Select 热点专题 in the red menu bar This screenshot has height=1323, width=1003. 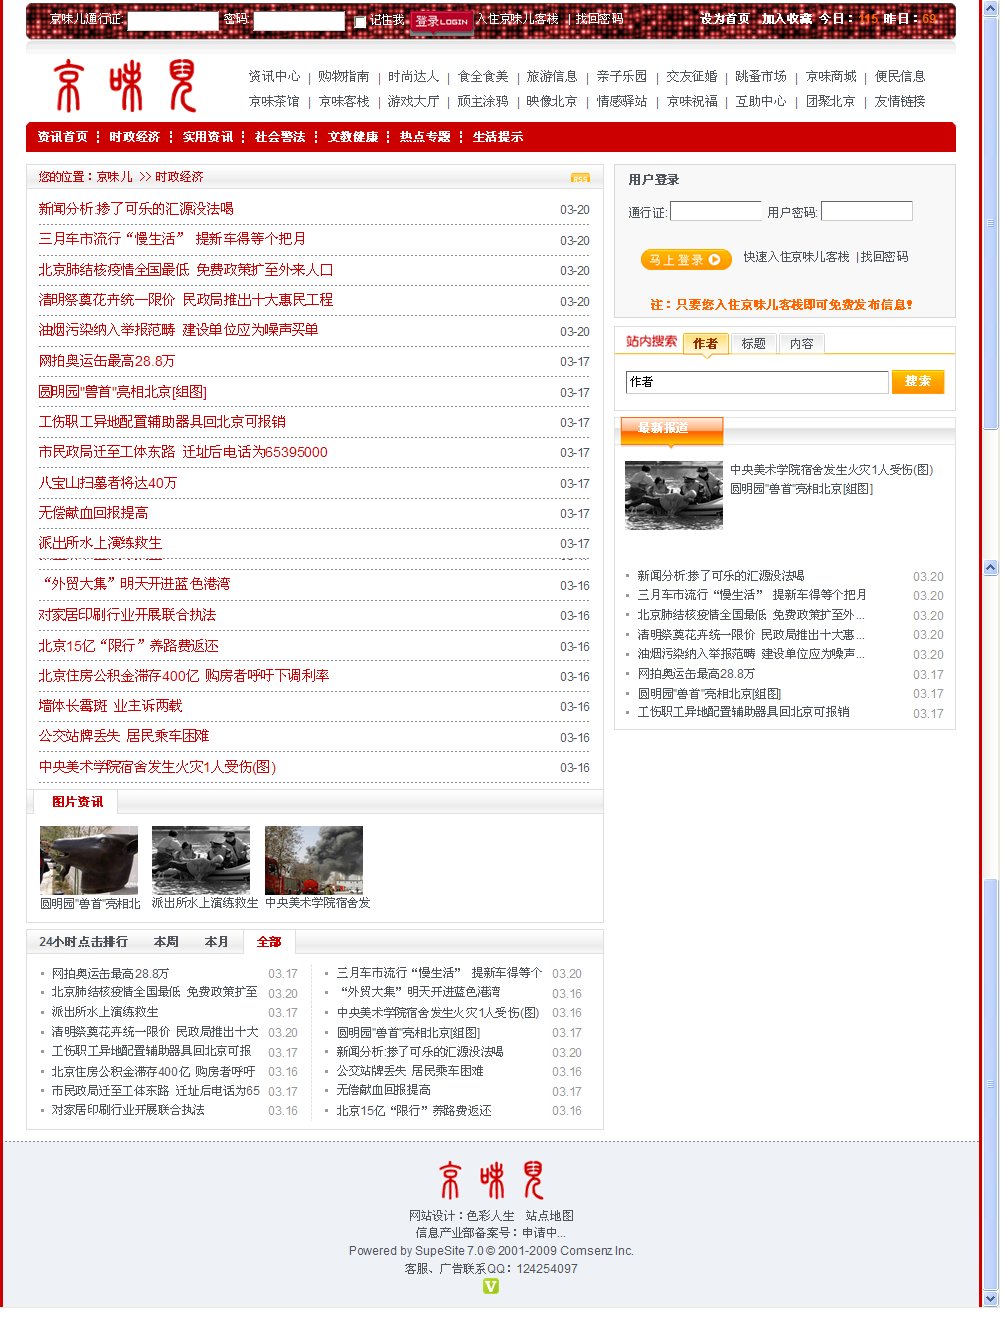[425, 137]
